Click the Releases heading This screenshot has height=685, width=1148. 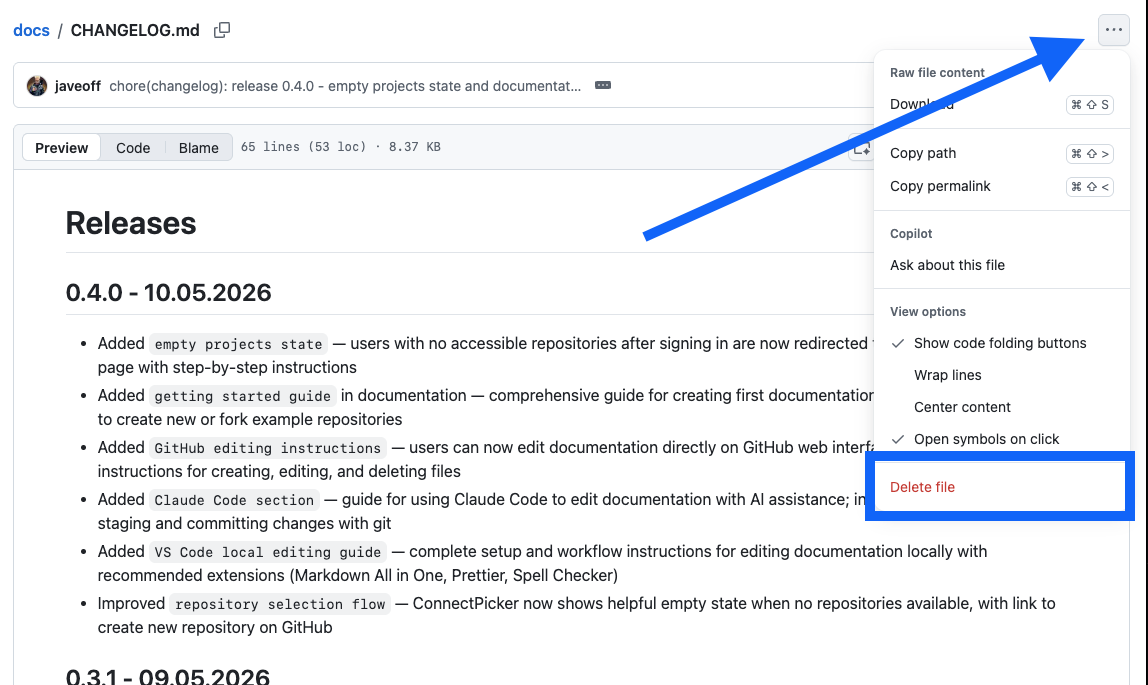pyautogui.click(x=131, y=223)
